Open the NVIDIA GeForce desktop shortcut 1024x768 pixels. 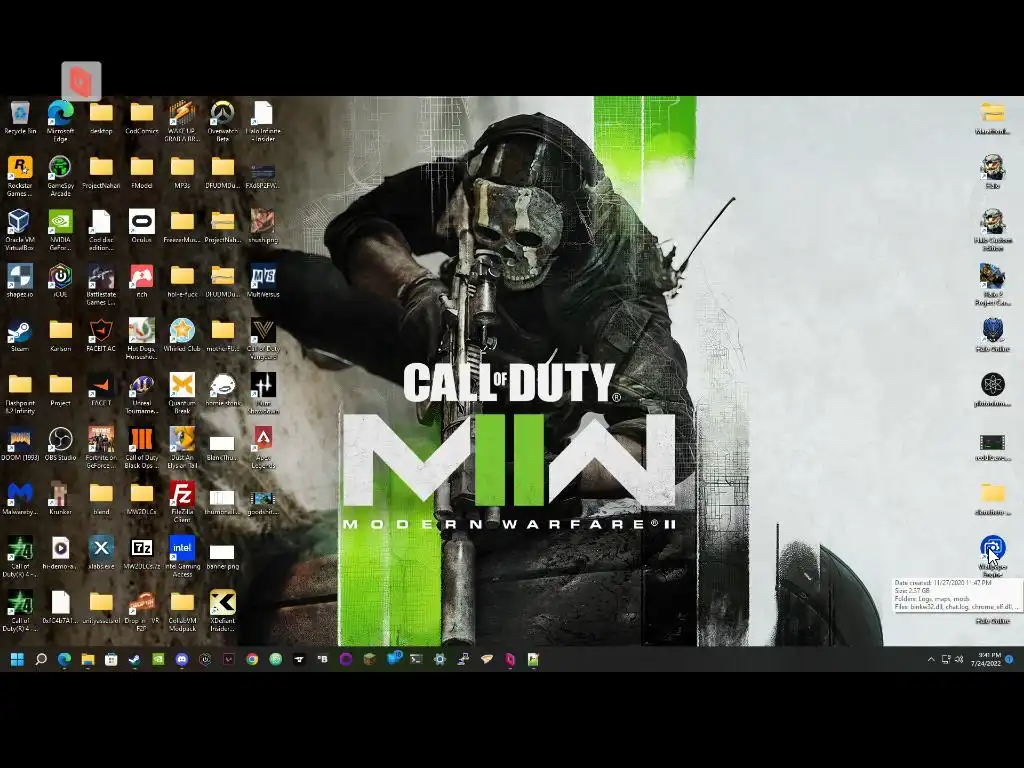coord(60,229)
